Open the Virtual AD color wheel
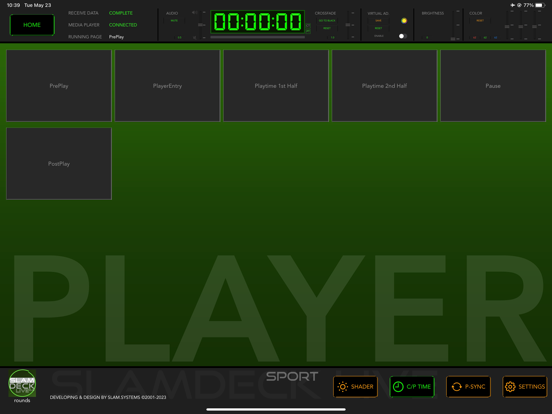The width and height of the screenshot is (552, 414). tap(404, 21)
